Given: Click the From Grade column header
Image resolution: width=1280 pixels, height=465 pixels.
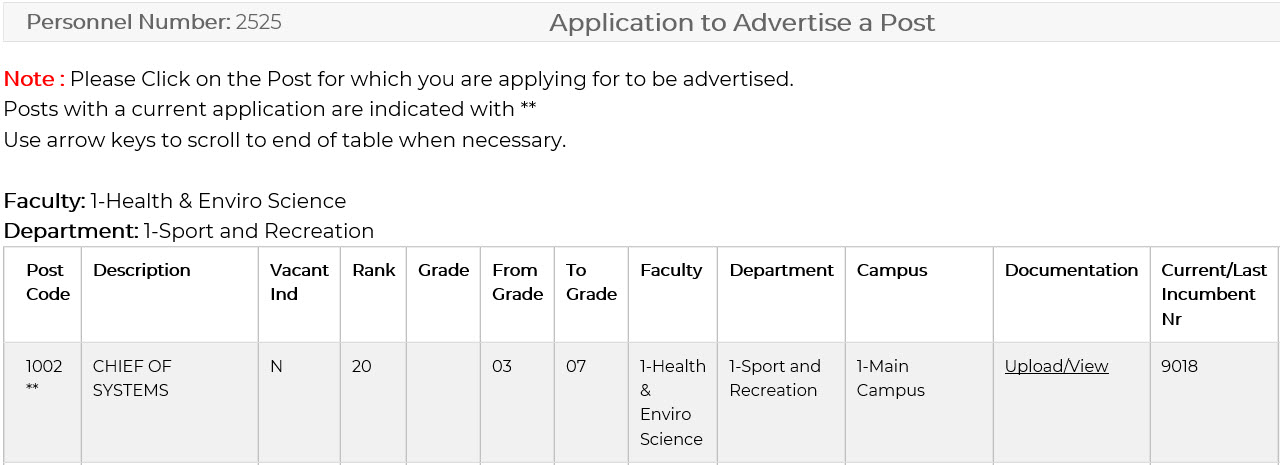Looking at the screenshot, I should (517, 282).
